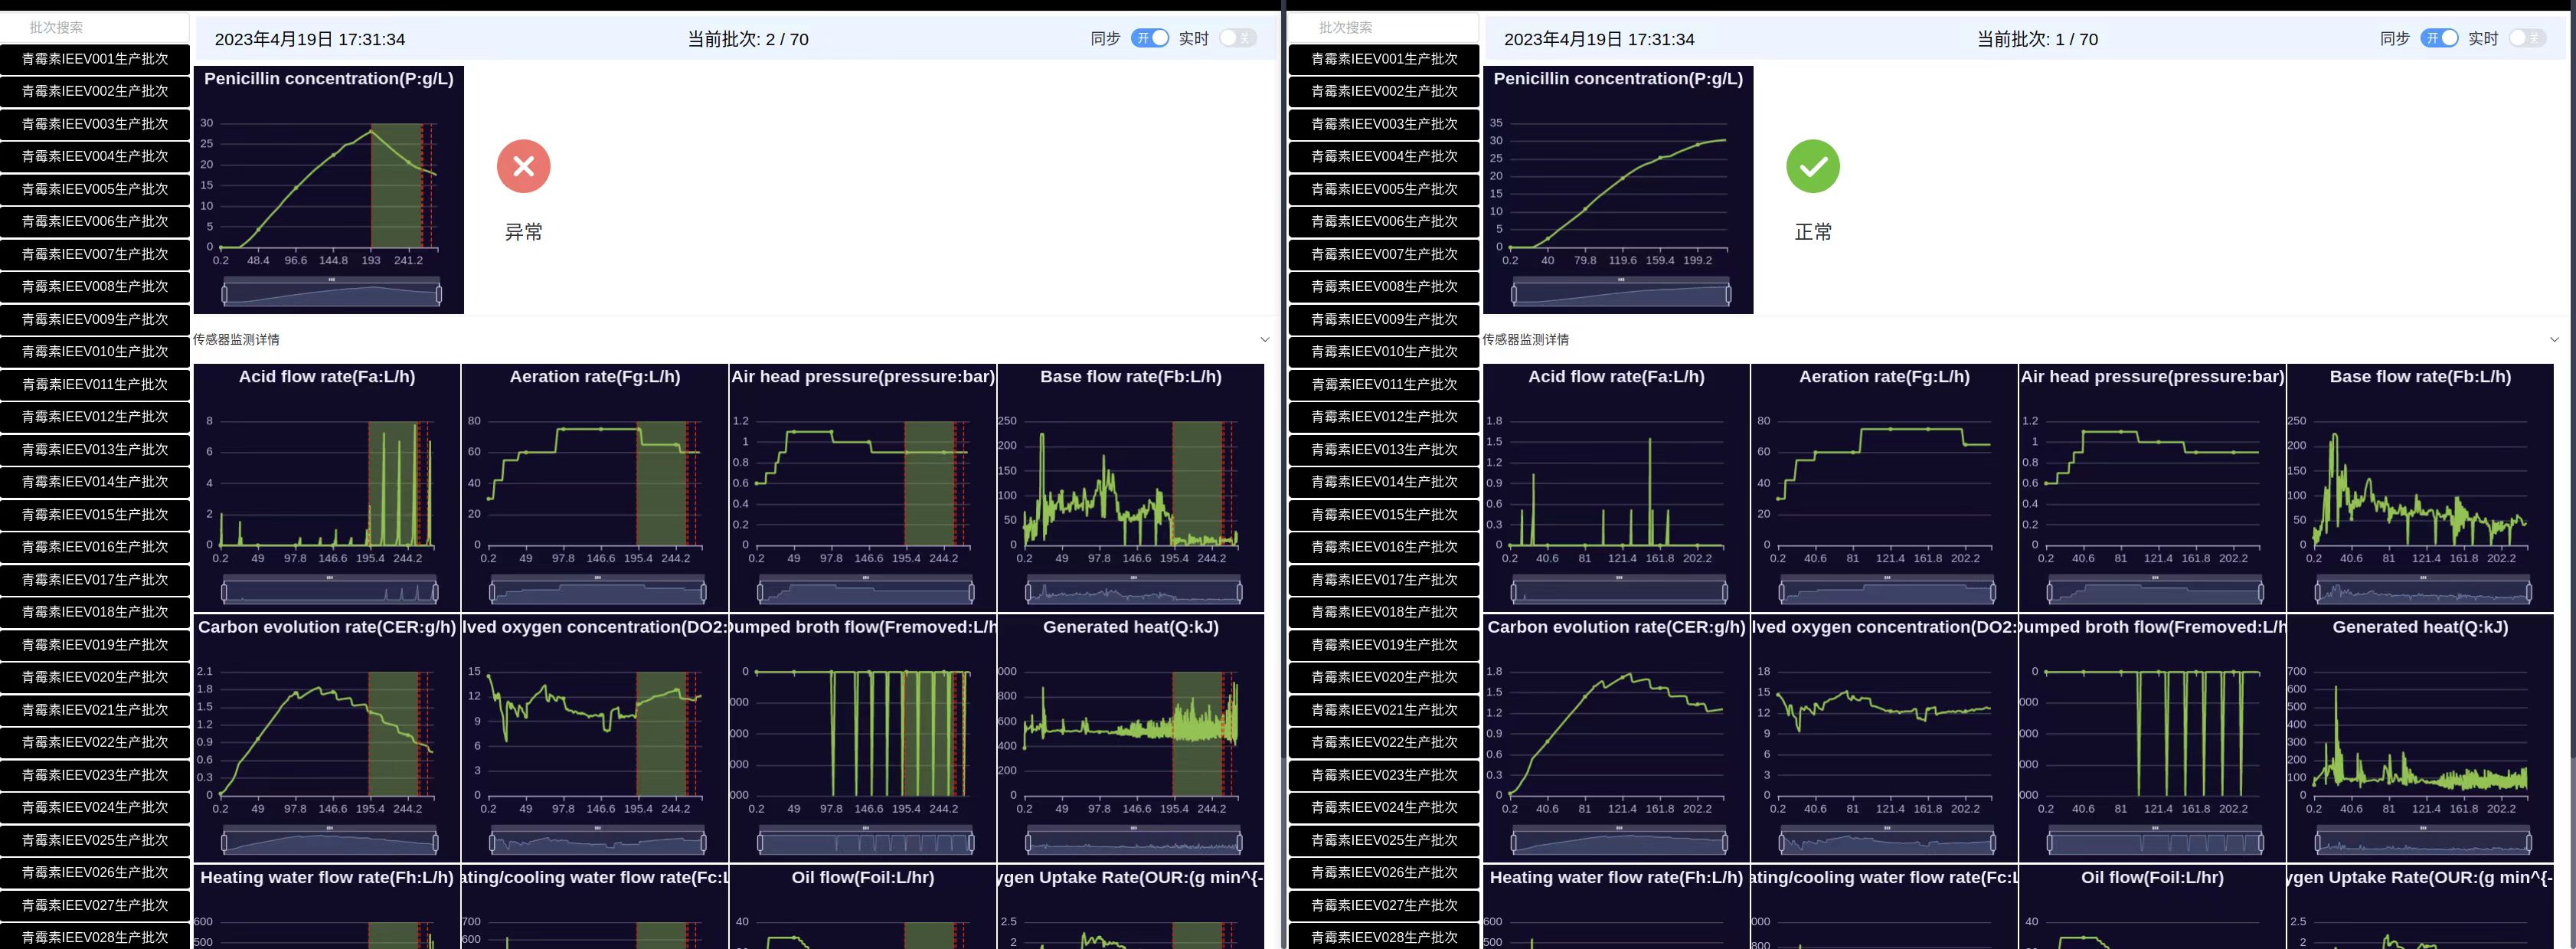Click zoom slider under left Penicillin concentration chart
The width and height of the screenshot is (2576, 949).
(331, 294)
